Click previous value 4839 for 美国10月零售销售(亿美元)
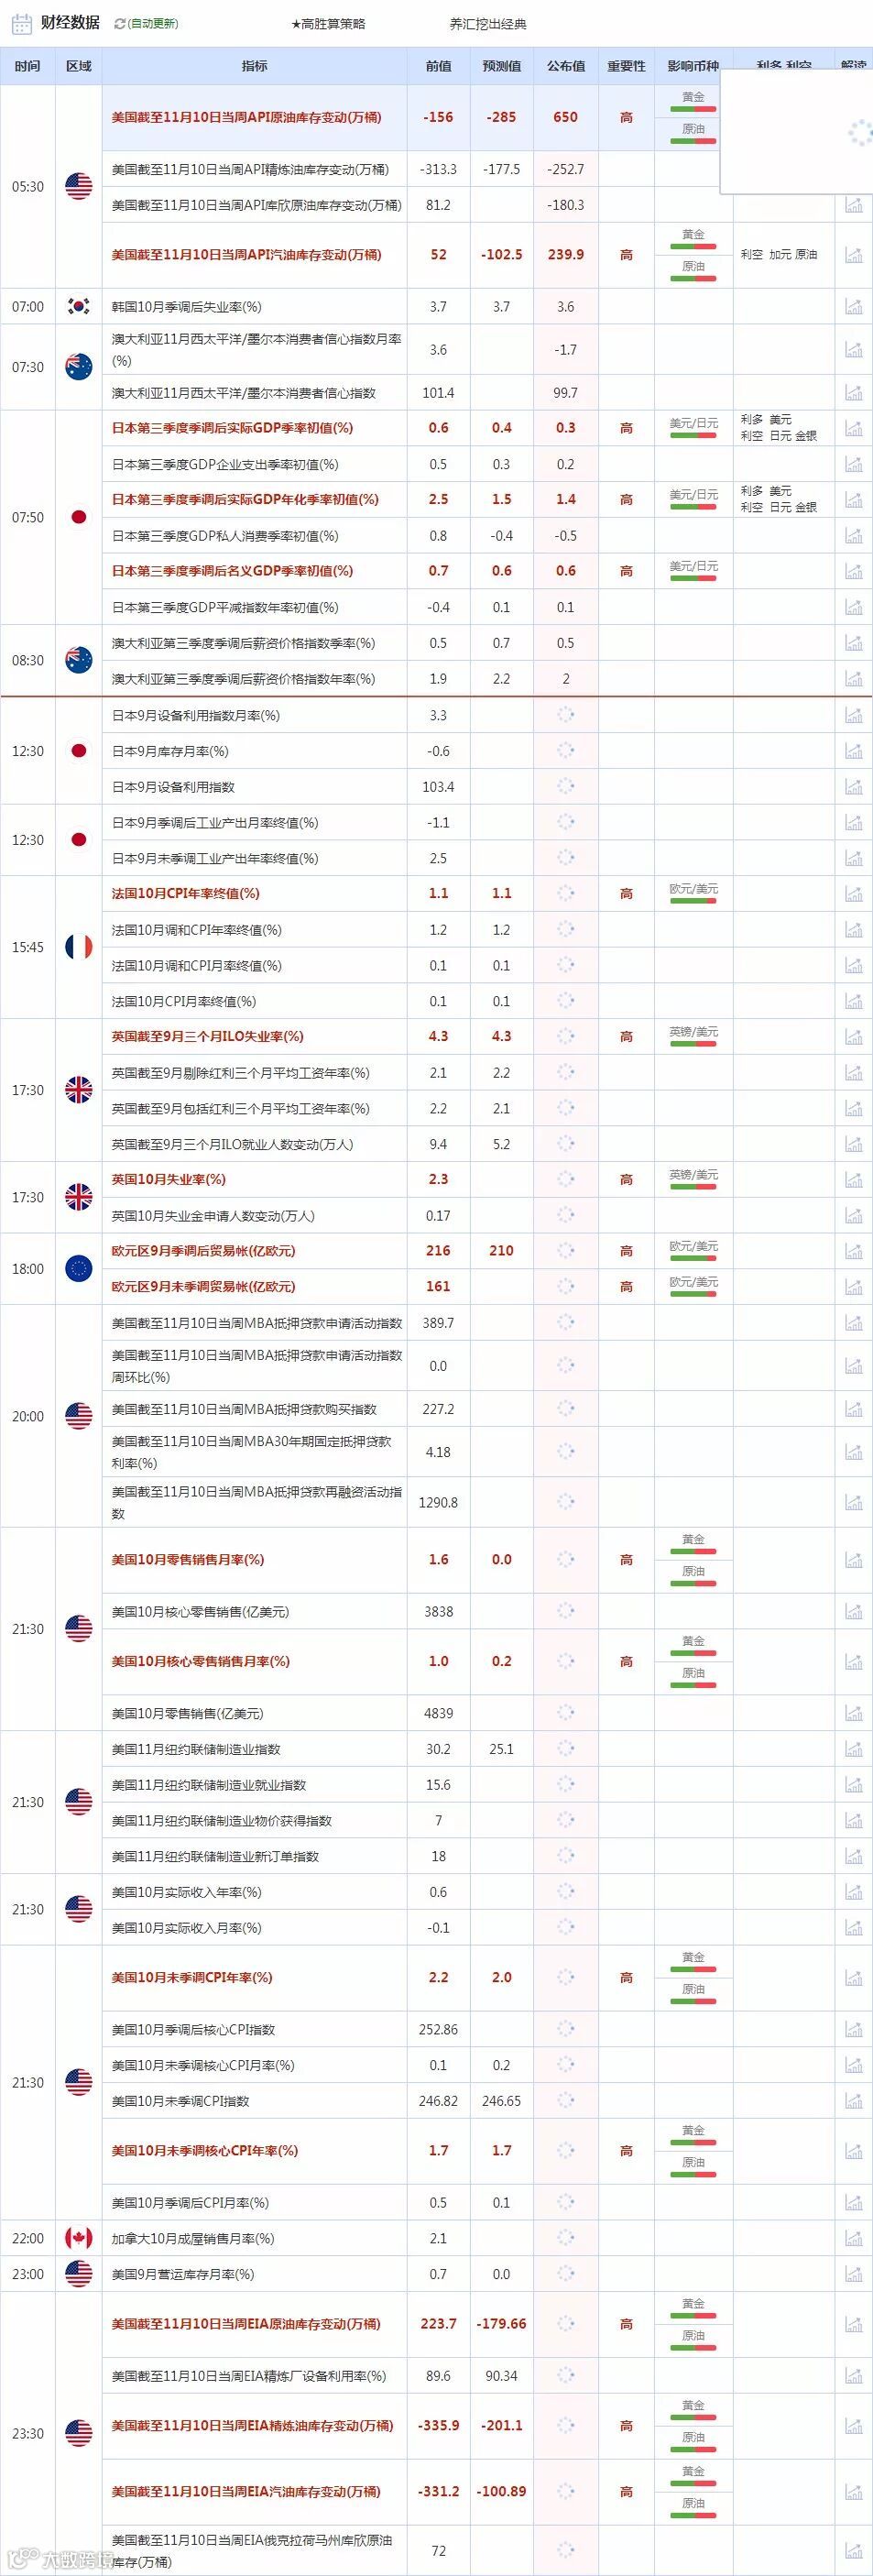 pos(438,1714)
